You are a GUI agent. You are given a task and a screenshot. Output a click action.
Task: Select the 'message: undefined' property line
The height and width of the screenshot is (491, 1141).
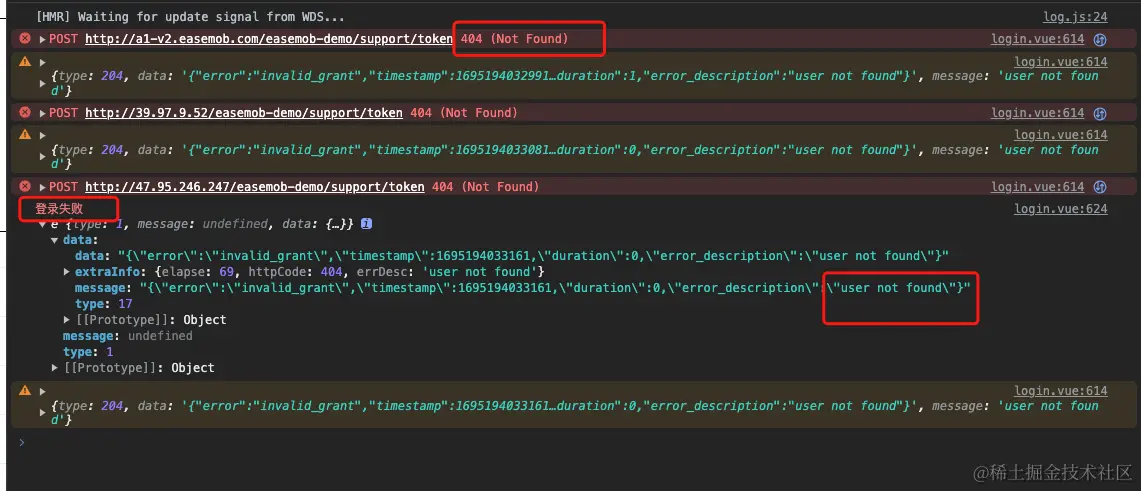tap(127, 336)
